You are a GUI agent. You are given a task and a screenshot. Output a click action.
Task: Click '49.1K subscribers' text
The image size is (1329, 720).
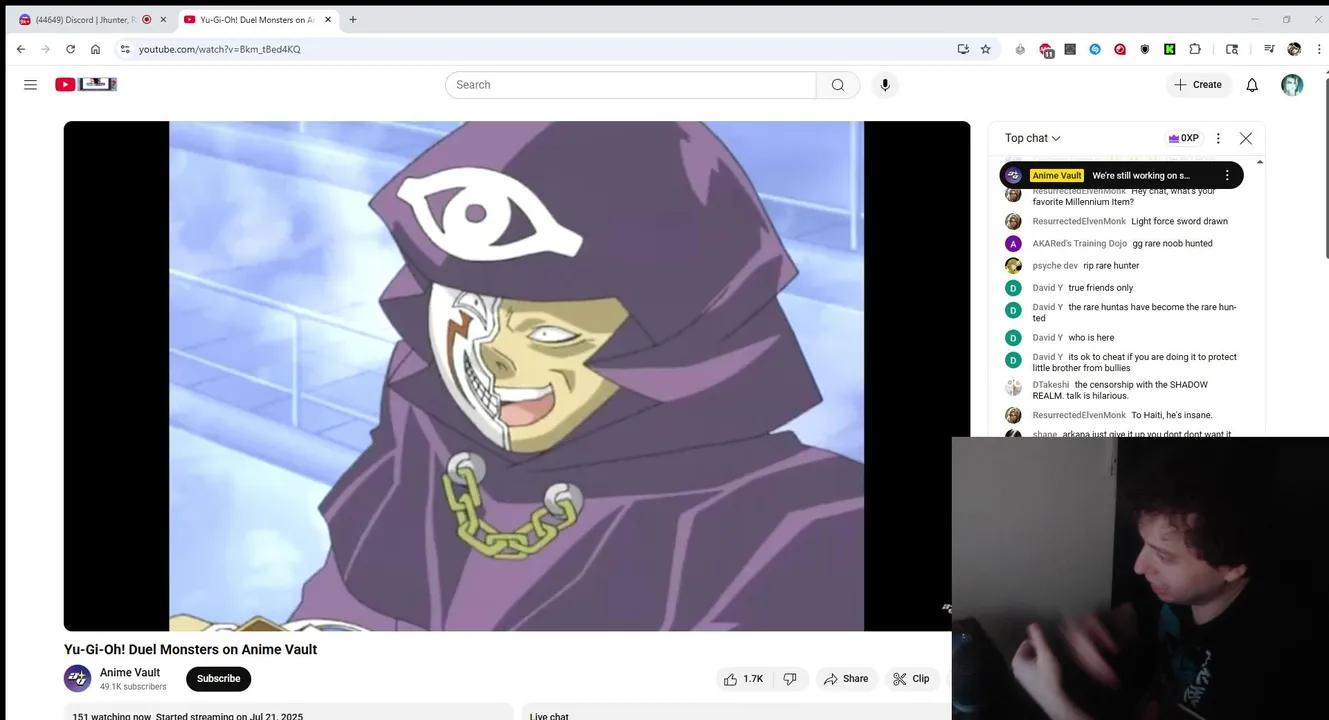(x=133, y=687)
